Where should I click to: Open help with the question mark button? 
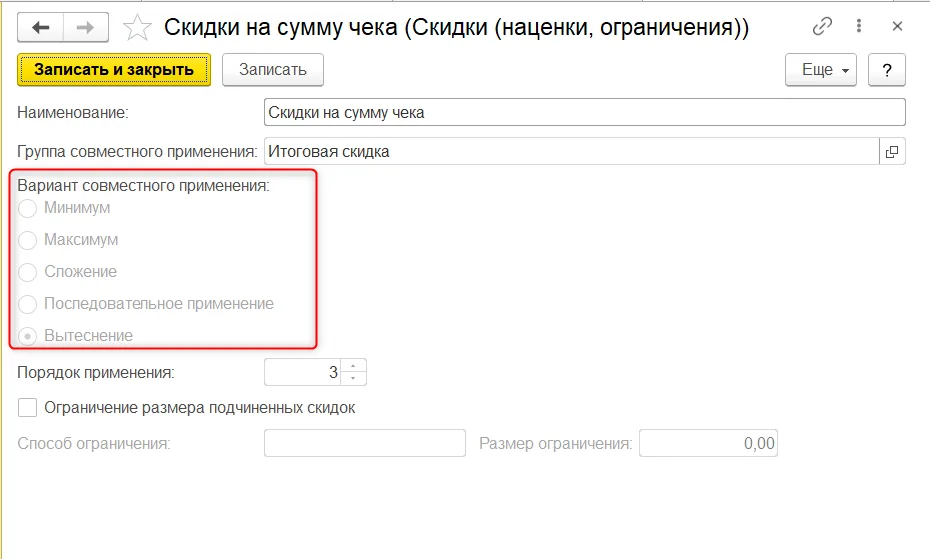click(887, 69)
